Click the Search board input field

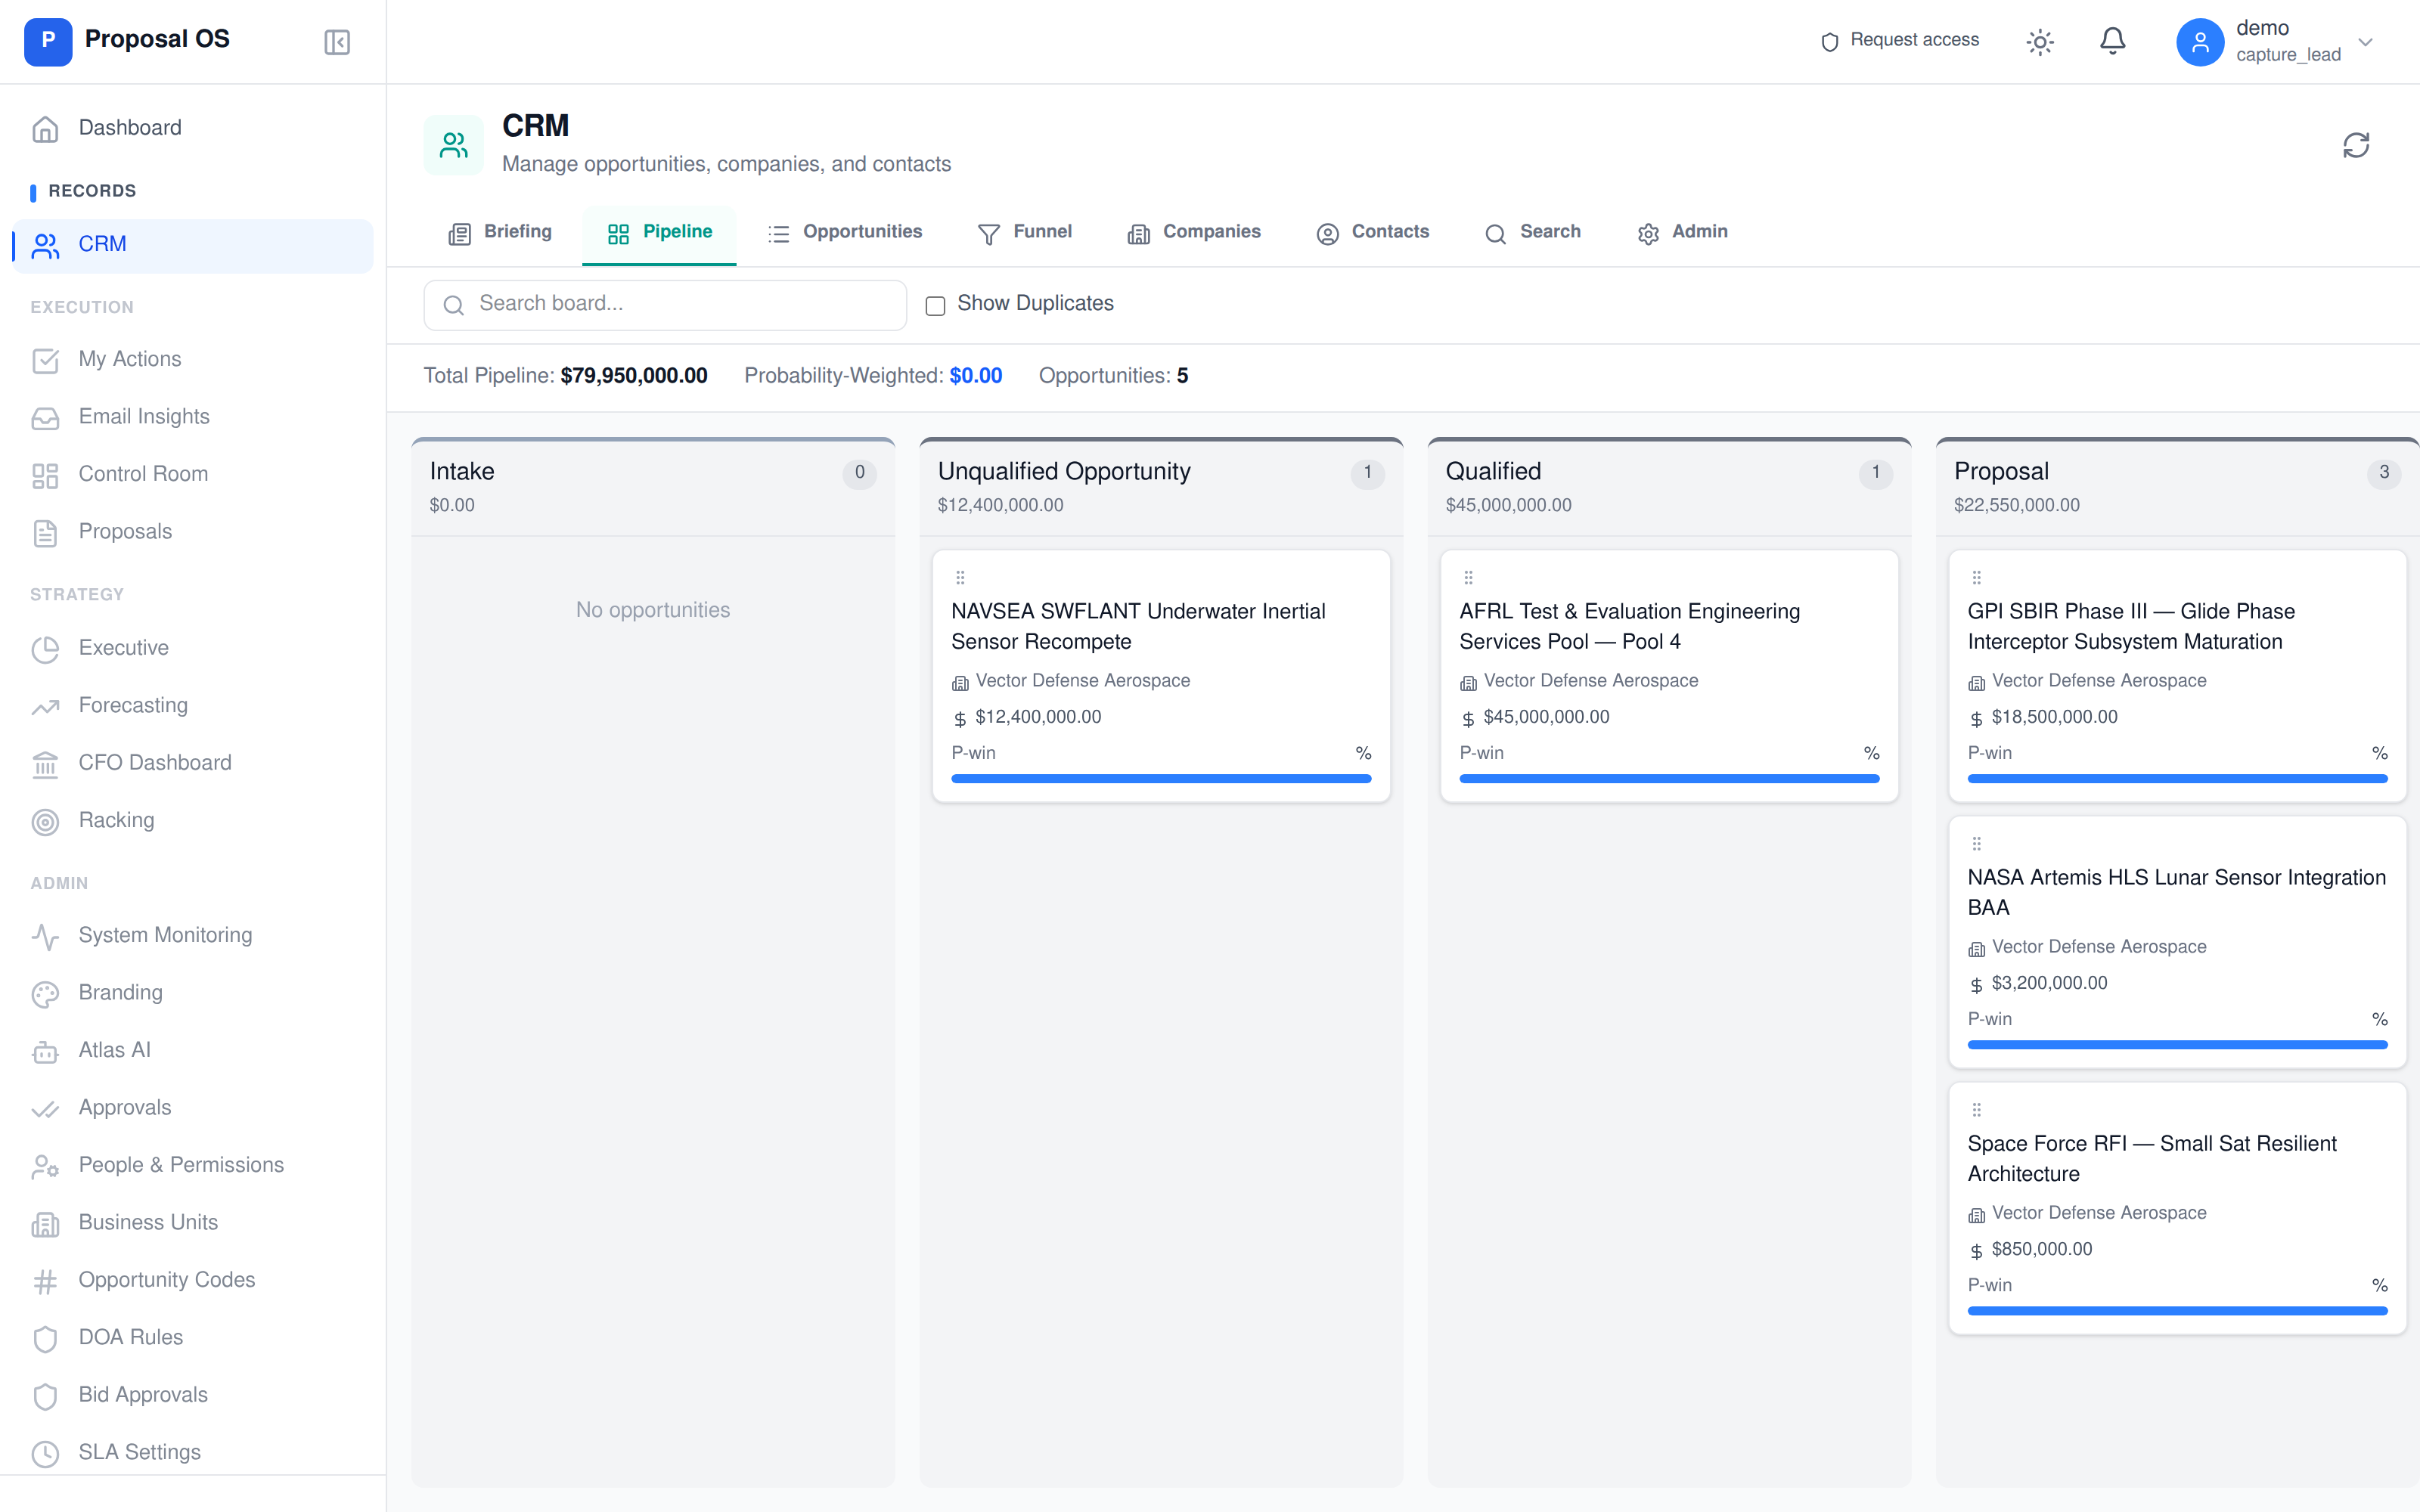point(664,304)
